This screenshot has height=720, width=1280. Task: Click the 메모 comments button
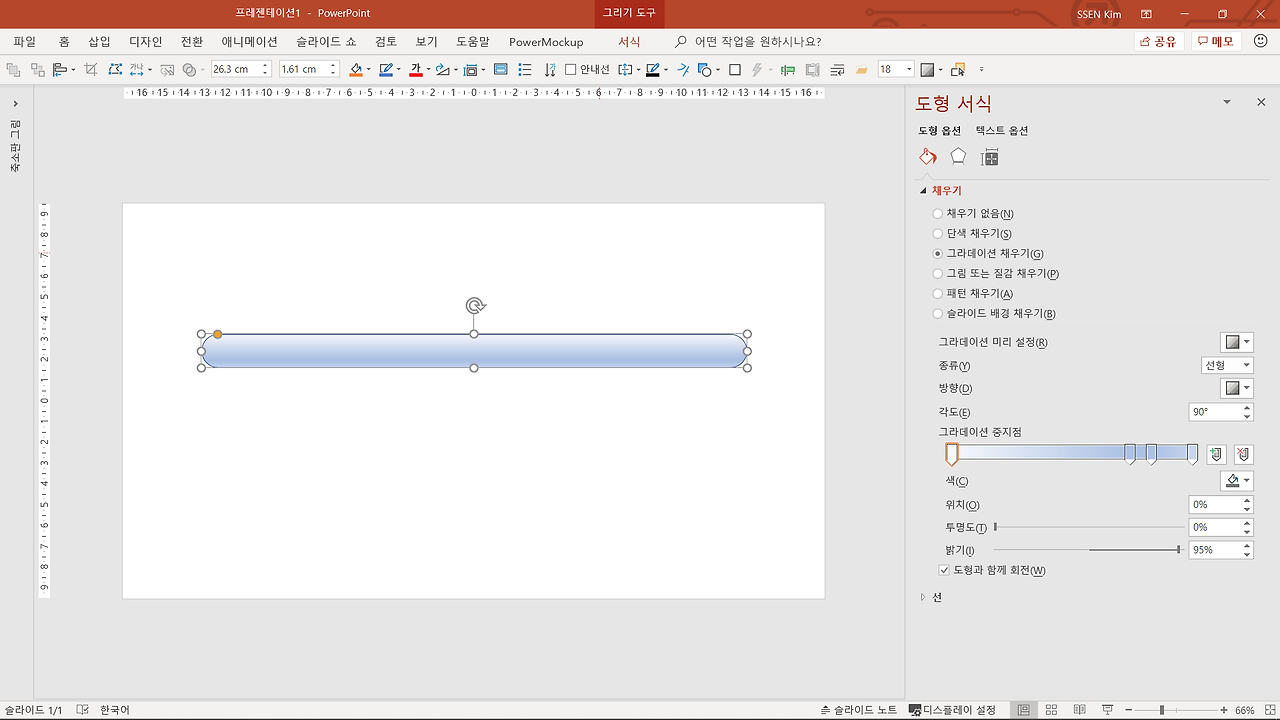1216,42
